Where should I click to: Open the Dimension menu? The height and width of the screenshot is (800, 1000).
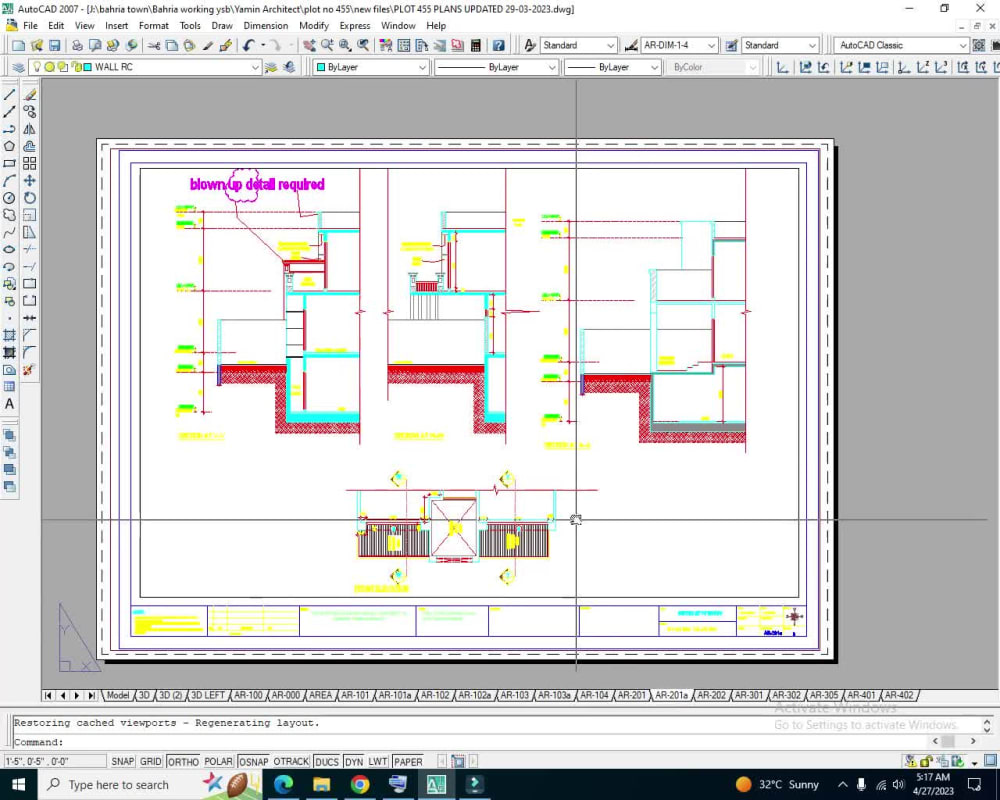[x=265, y=25]
